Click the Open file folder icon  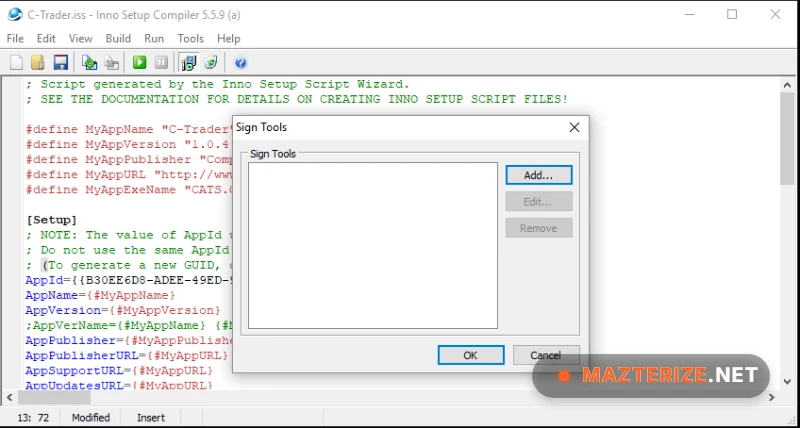[x=38, y=63]
